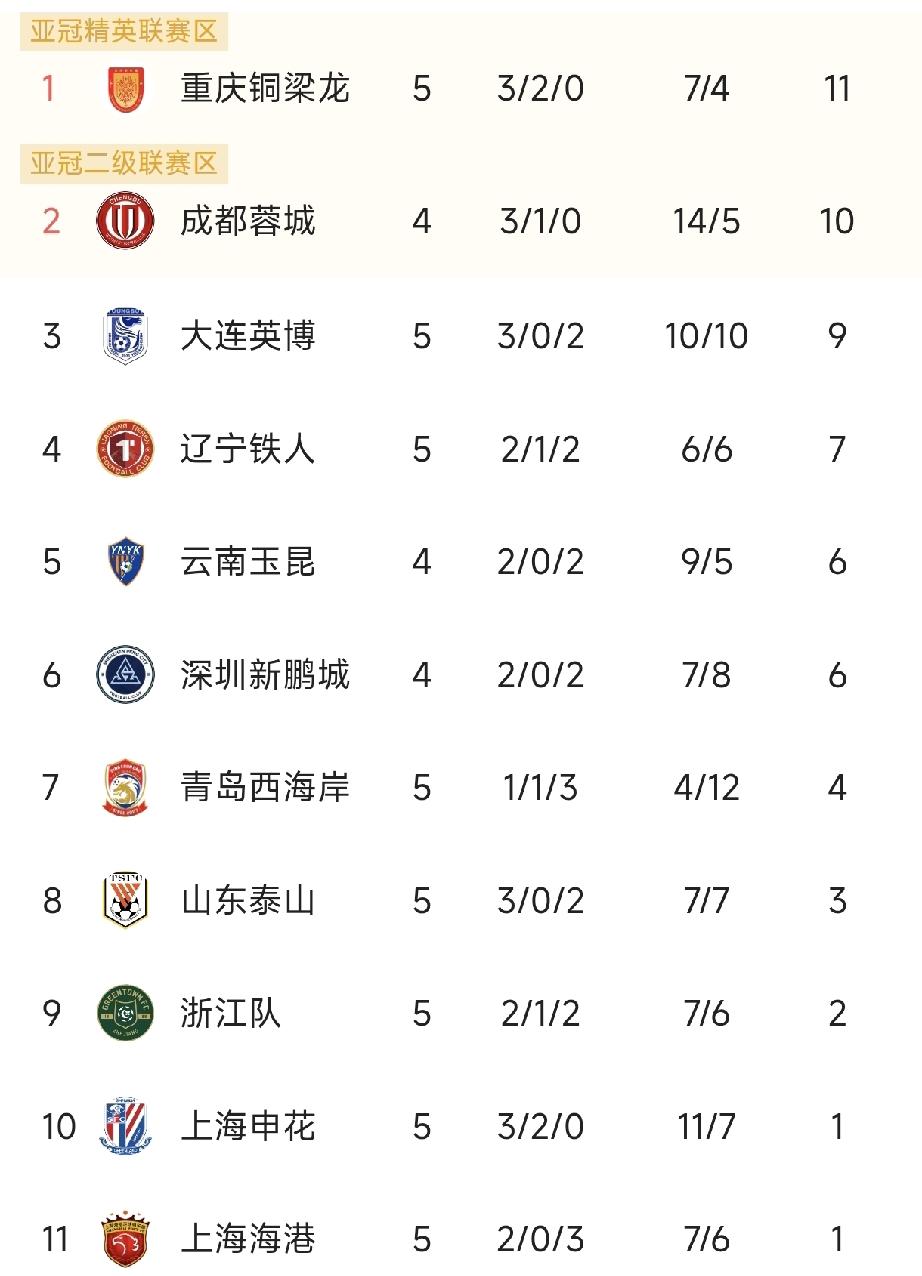Open the 大连英博 team name

(248, 336)
